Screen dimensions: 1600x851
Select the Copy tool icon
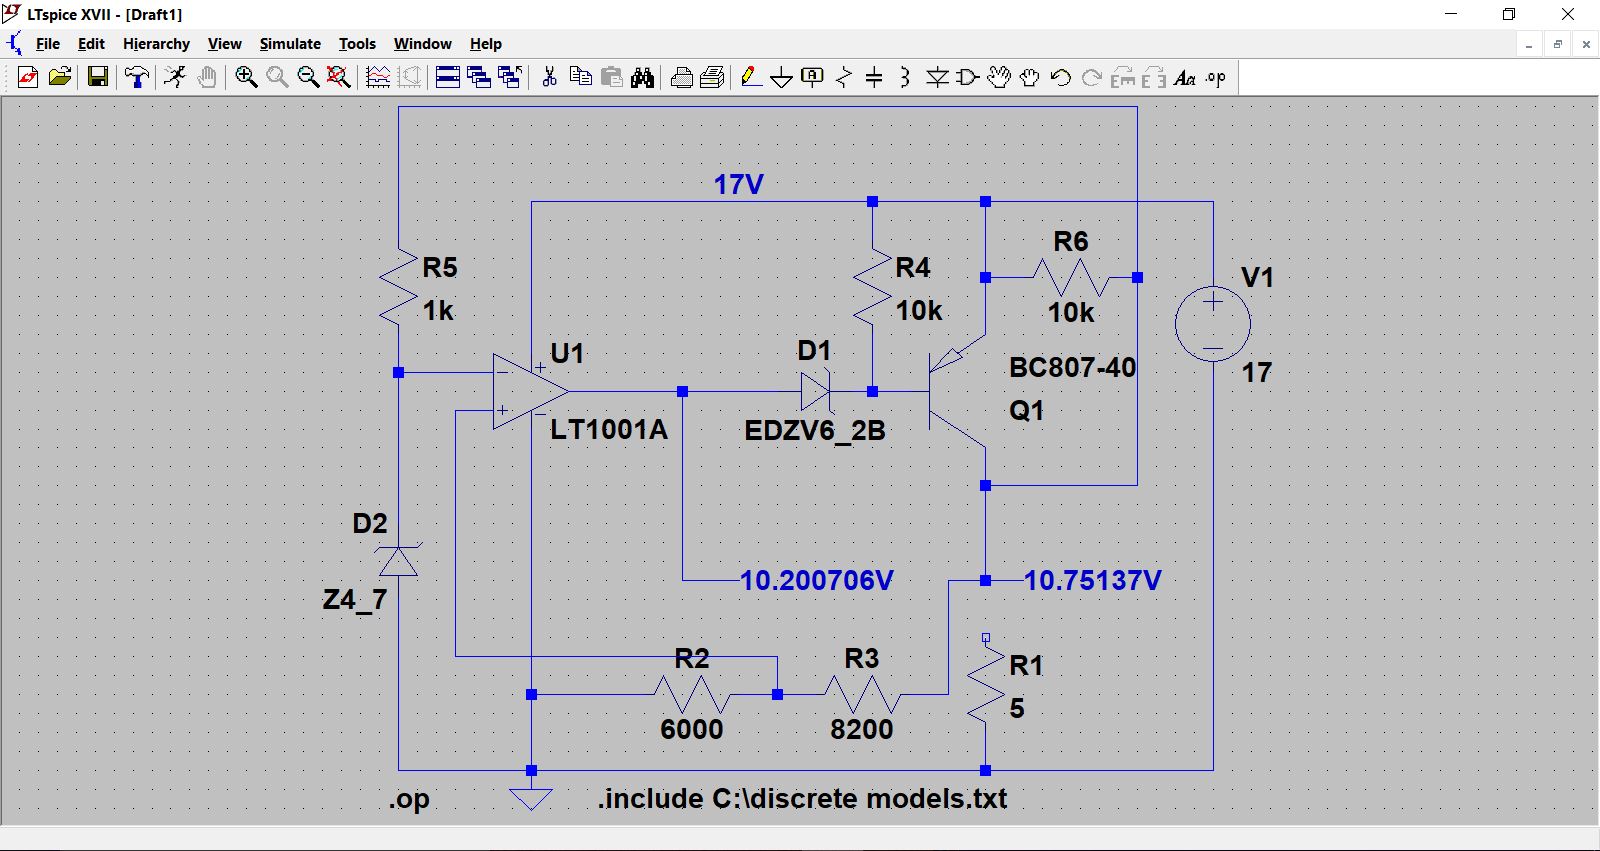pos(580,77)
